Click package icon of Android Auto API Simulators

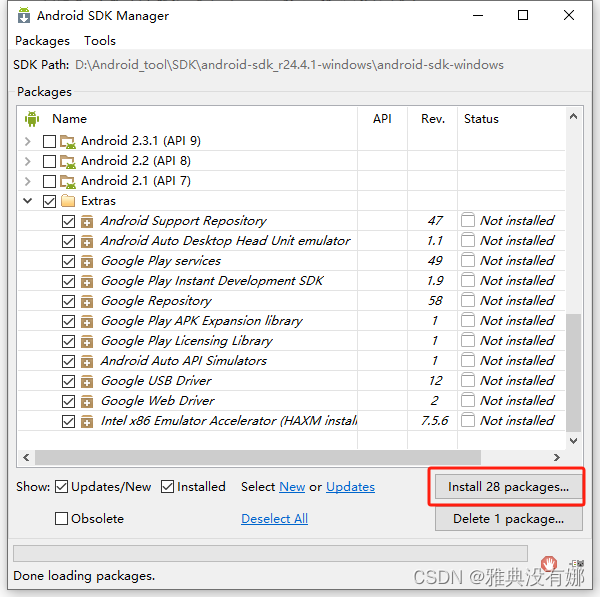[x=87, y=361]
